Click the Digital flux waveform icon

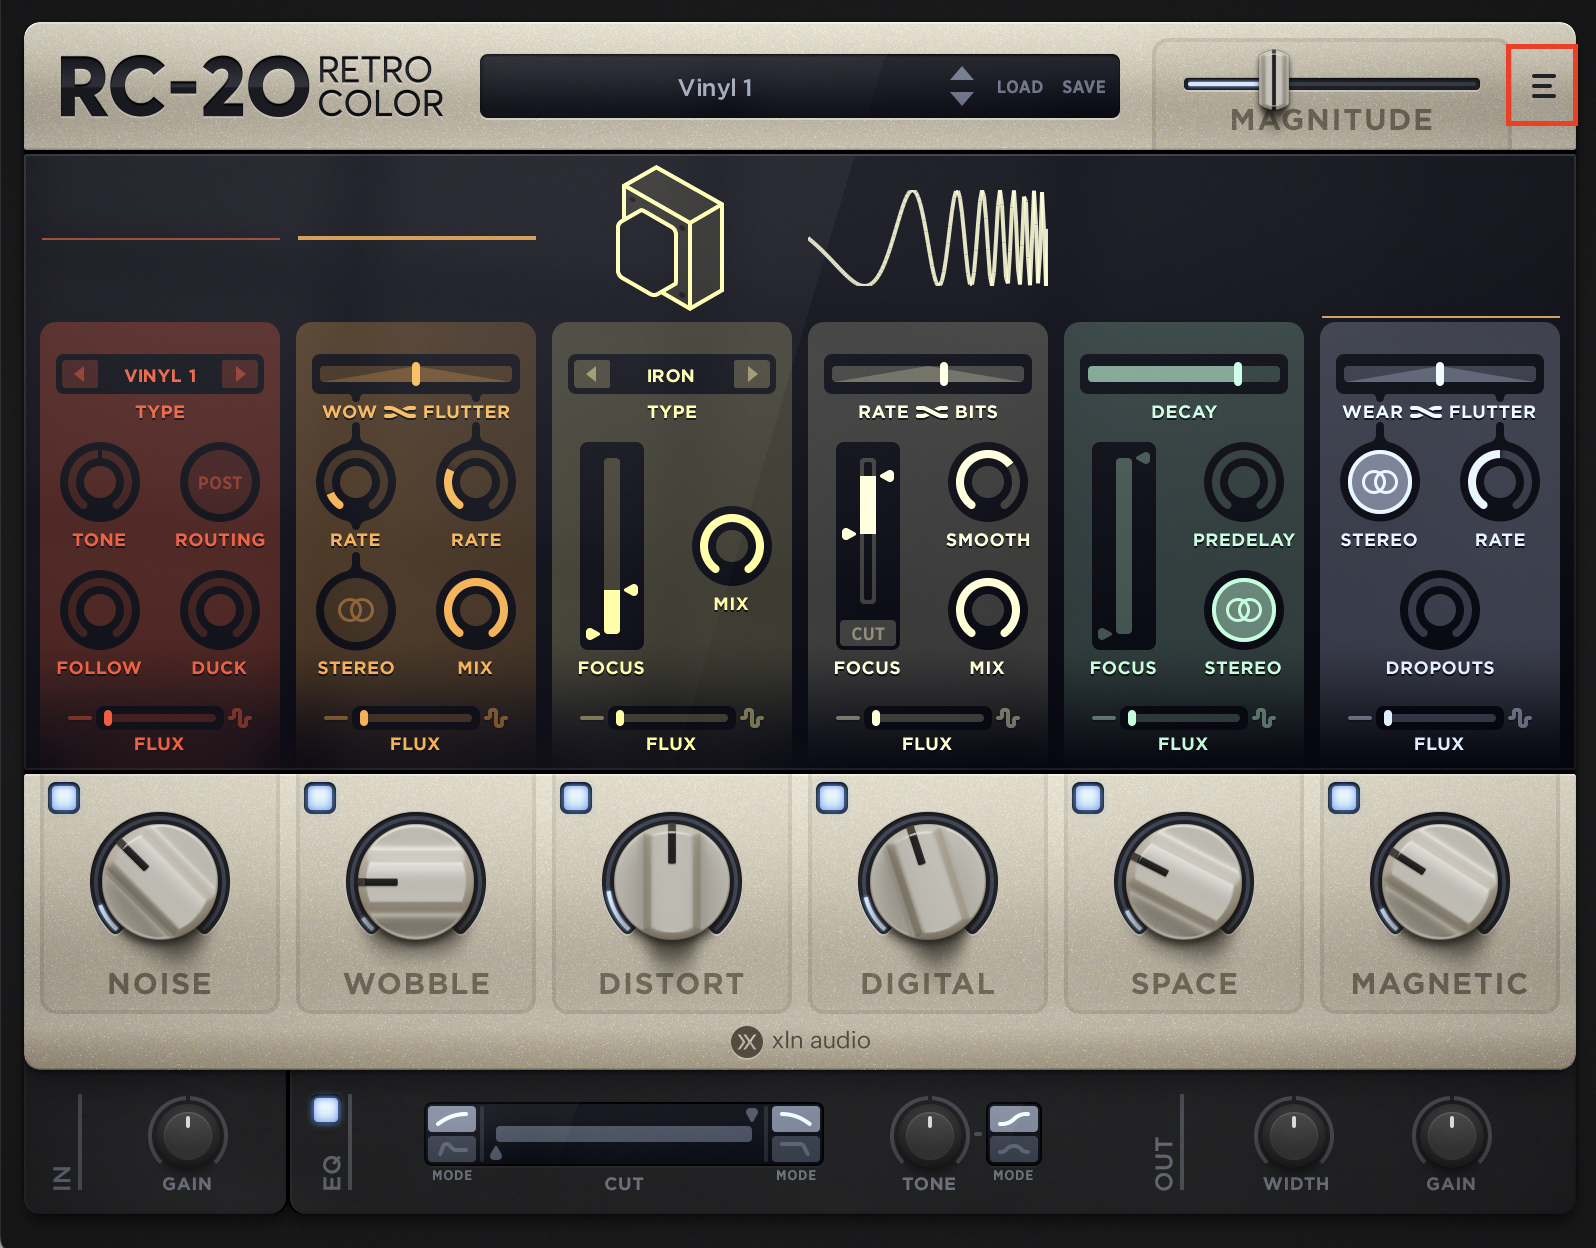pyautogui.click(x=1008, y=718)
